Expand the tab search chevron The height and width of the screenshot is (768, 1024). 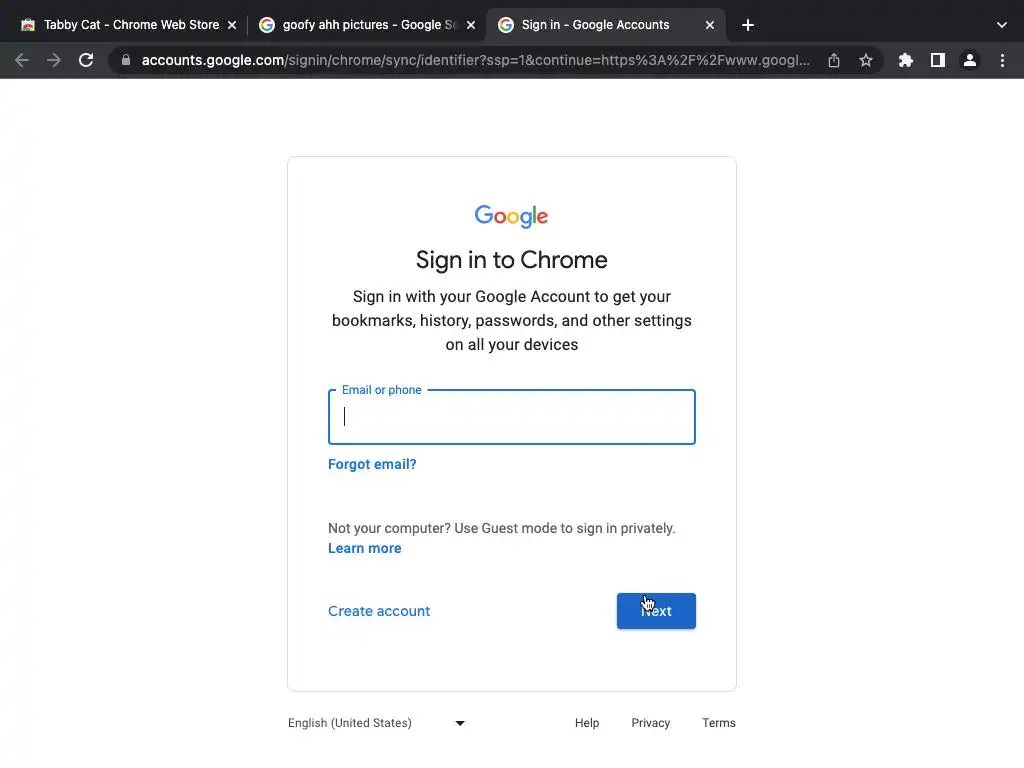click(x=1002, y=25)
